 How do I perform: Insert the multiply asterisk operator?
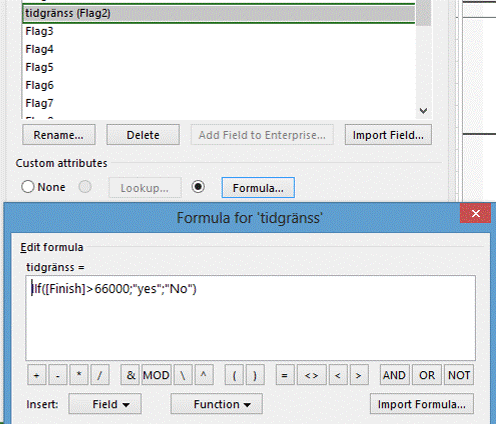coord(79,375)
